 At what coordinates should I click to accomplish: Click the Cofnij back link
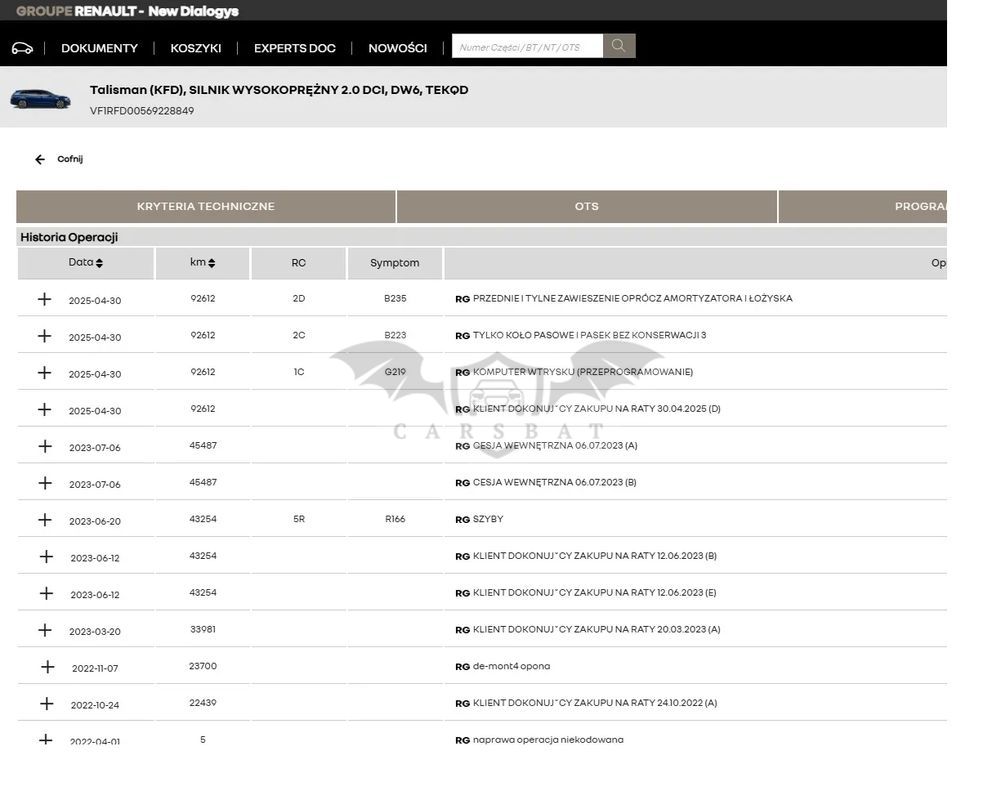pos(70,159)
